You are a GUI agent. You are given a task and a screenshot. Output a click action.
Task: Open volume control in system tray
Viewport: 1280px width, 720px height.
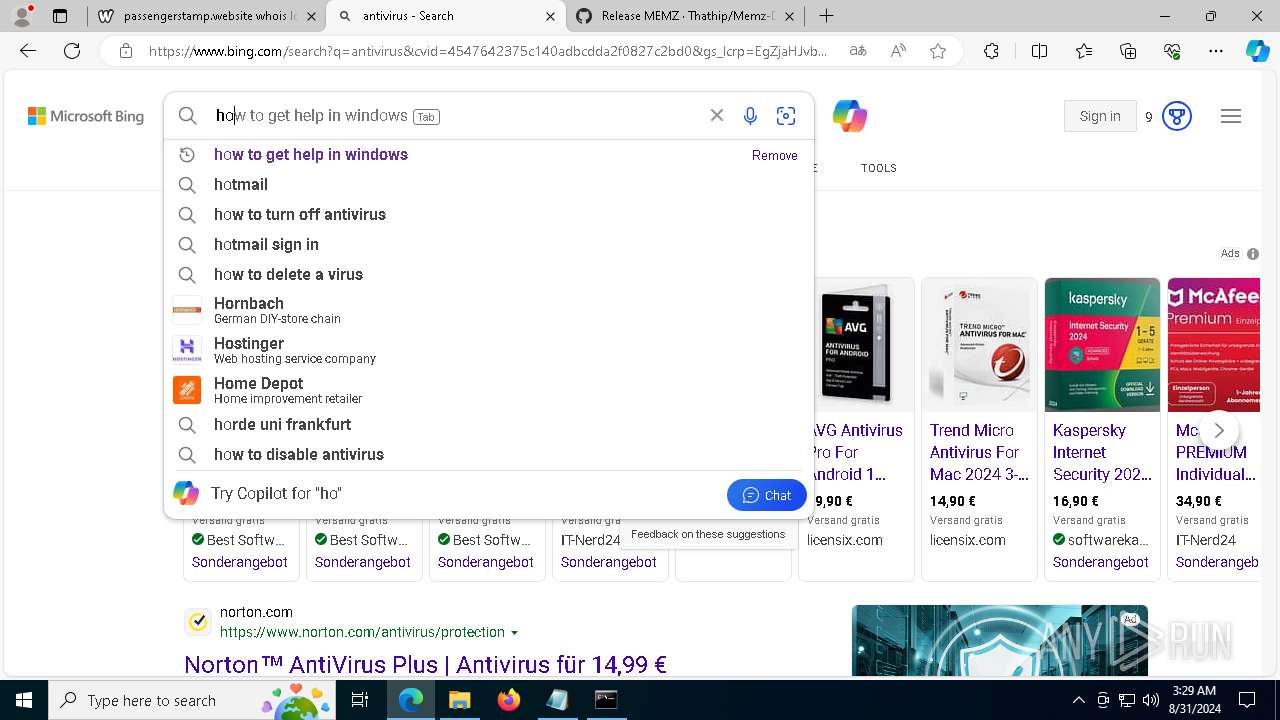[1151, 700]
